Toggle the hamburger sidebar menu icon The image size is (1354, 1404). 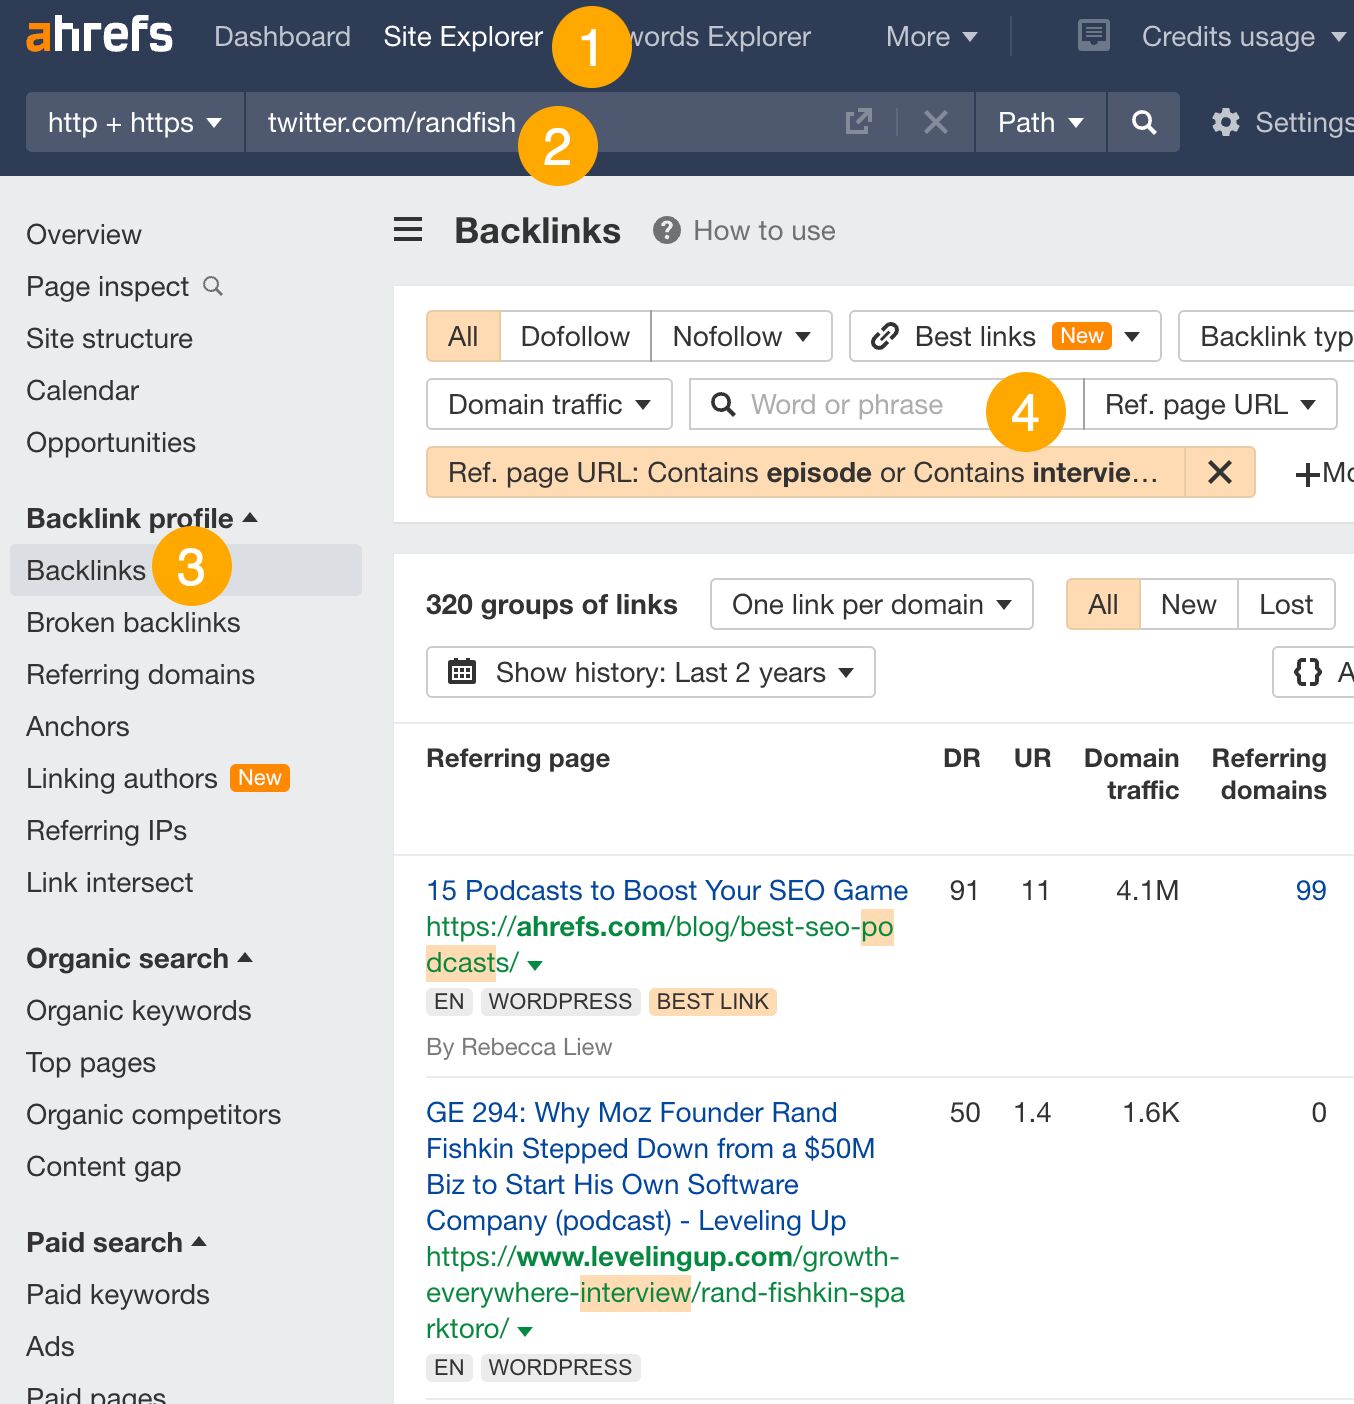pos(408,230)
